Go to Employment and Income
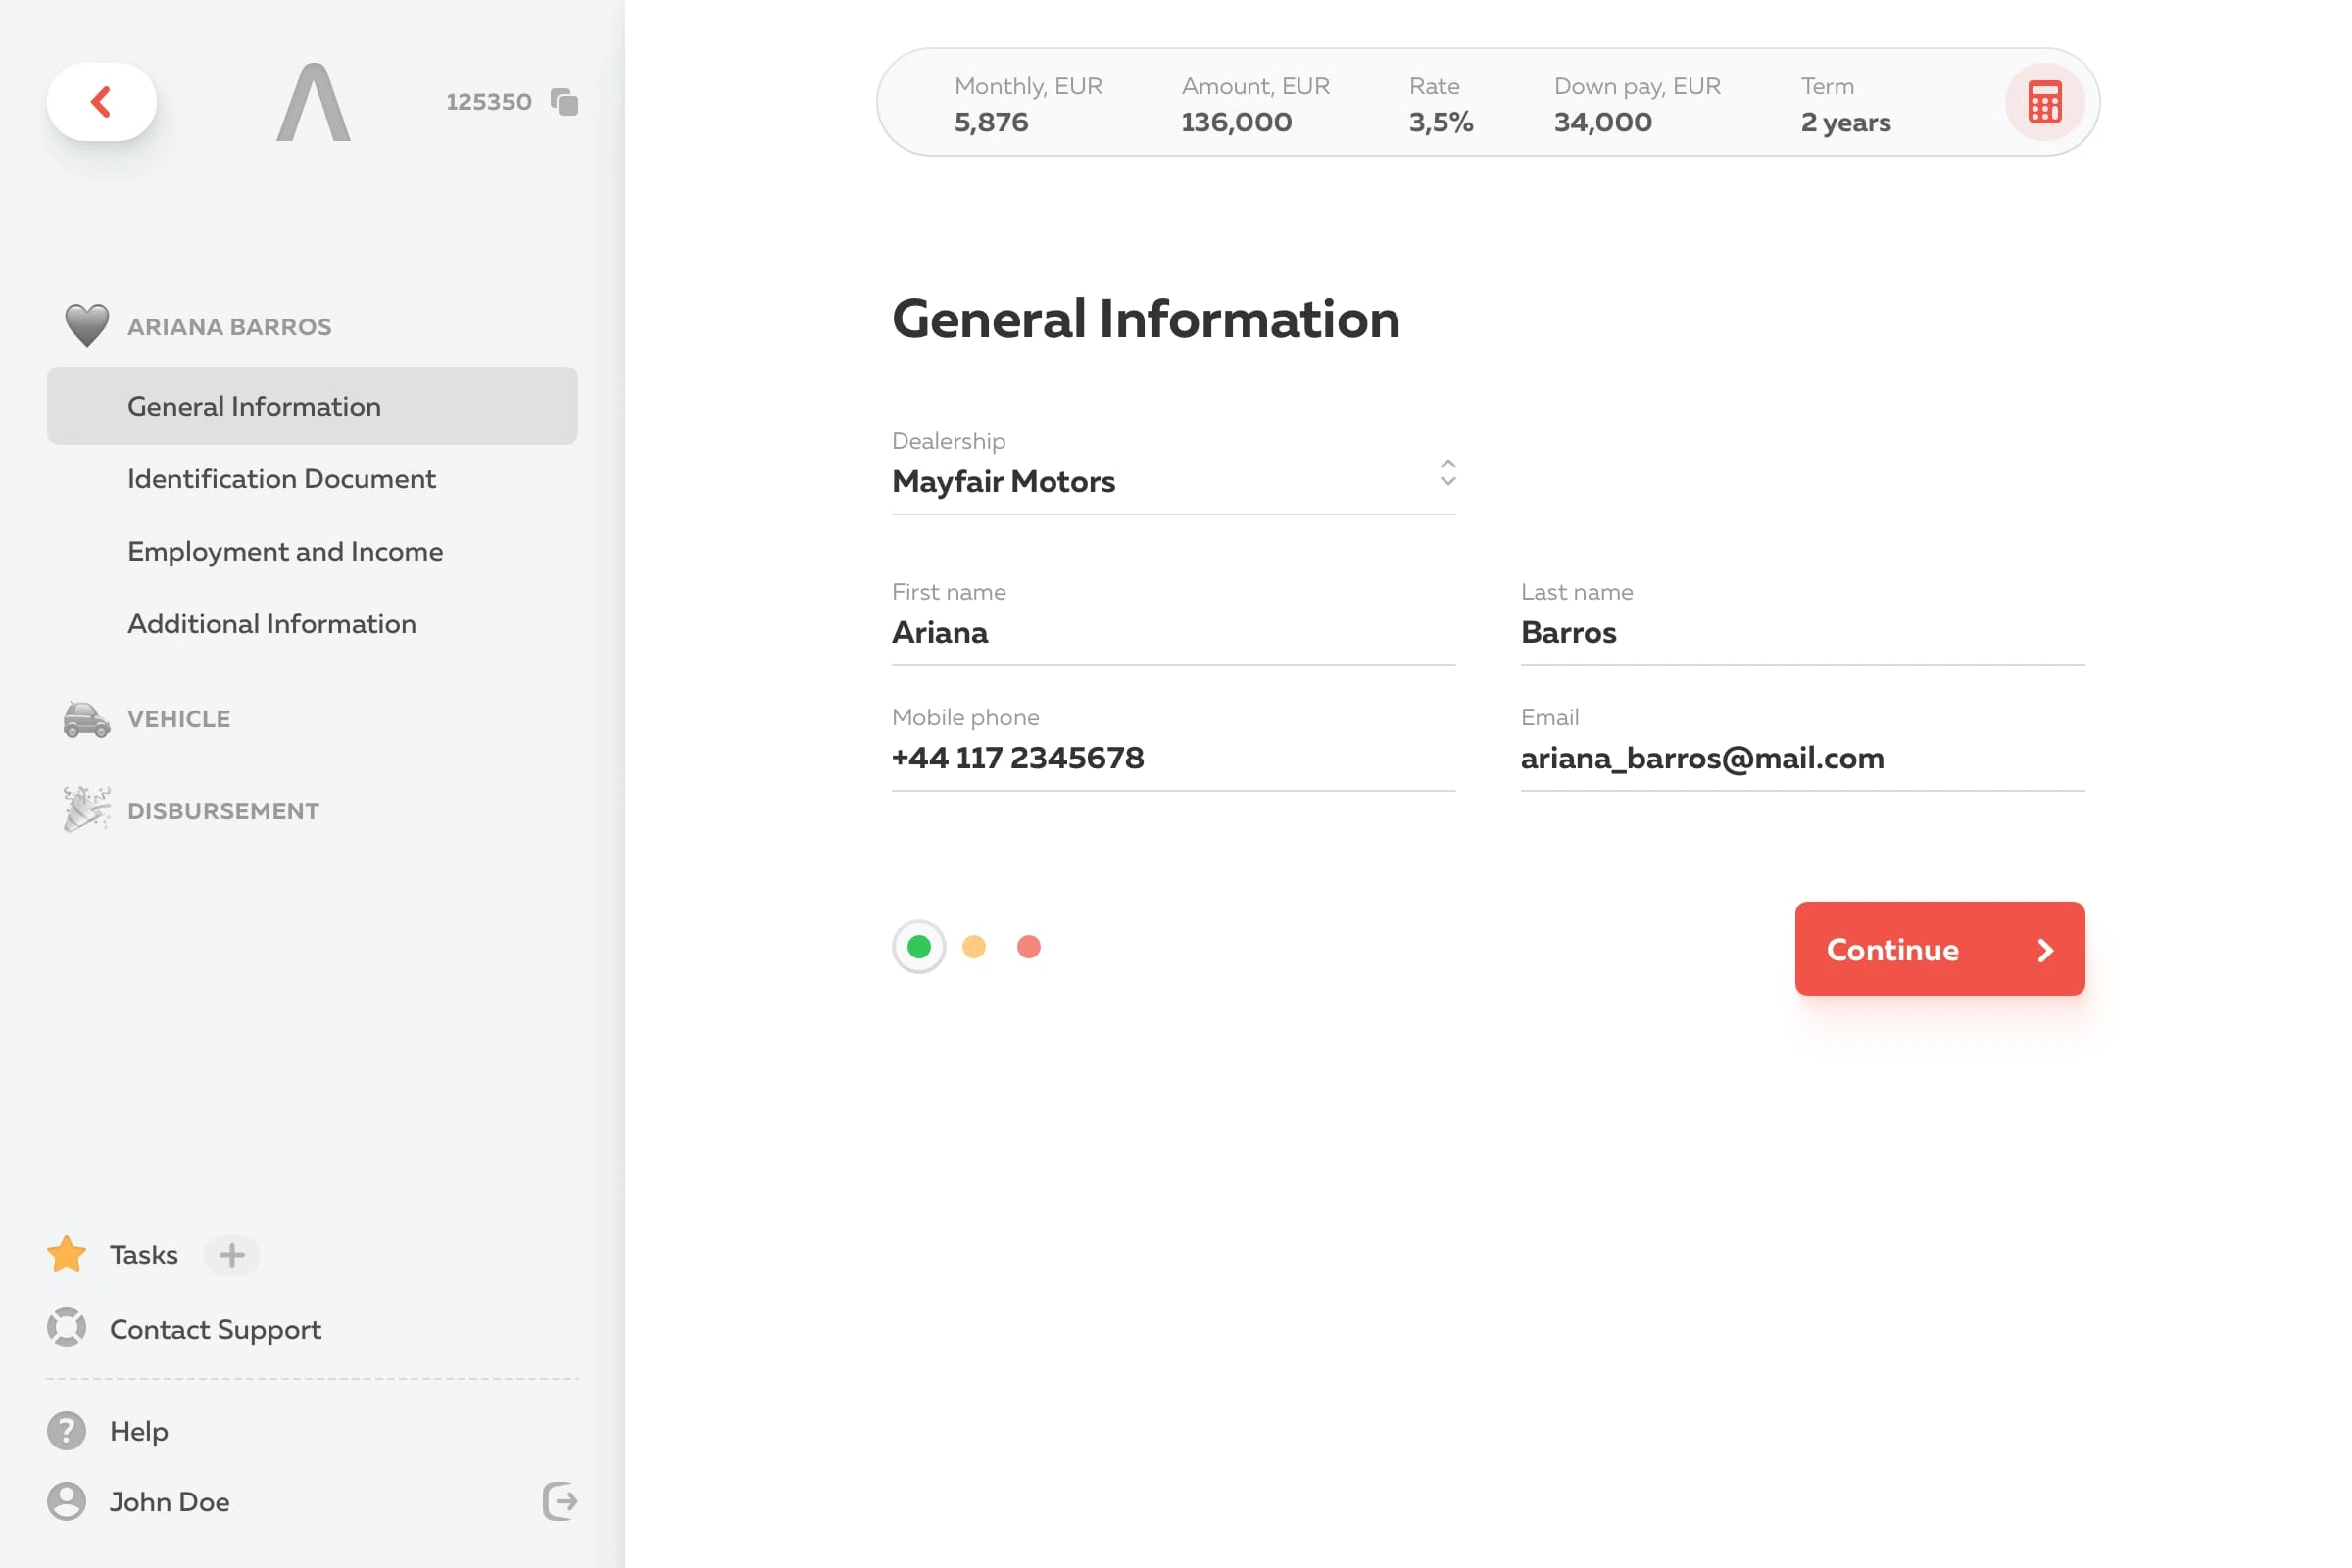The width and height of the screenshot is (2352, 1568). pos(285,551)
